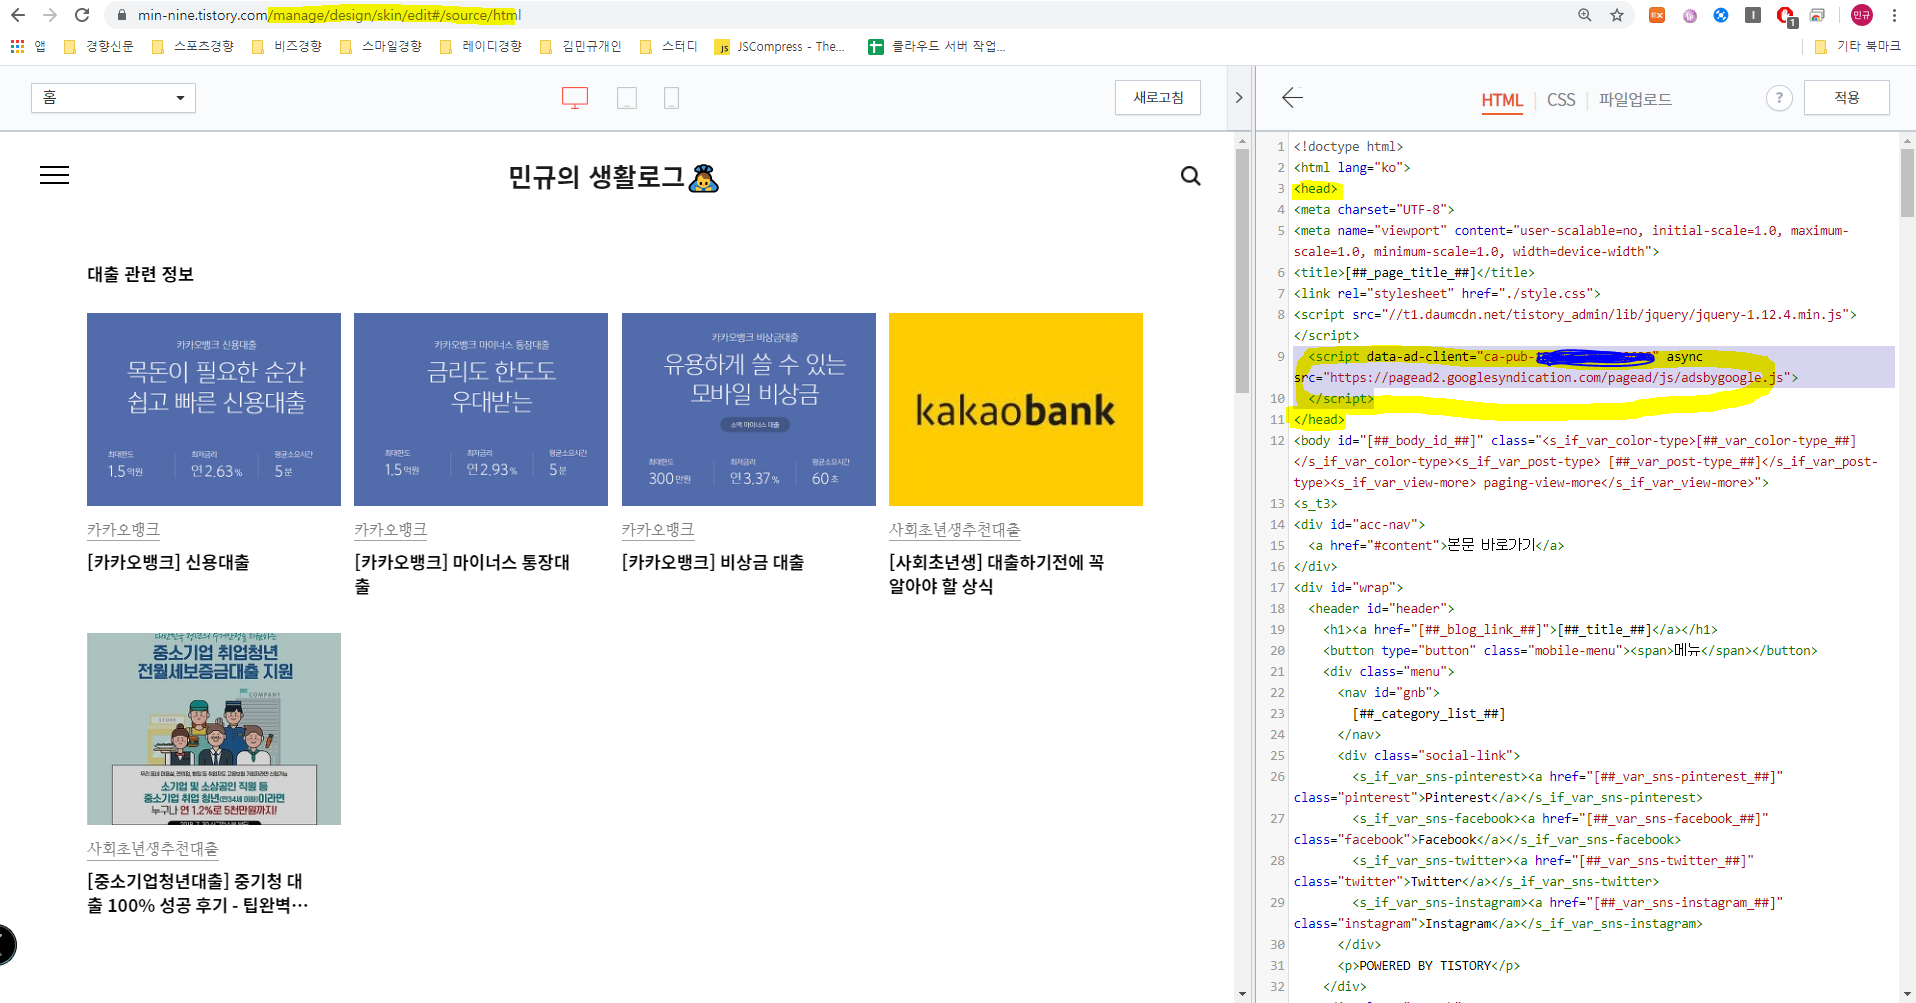Select desktop preview mode icon
The height and width of the screenshot is (1003, 1916).
(575, 98)
